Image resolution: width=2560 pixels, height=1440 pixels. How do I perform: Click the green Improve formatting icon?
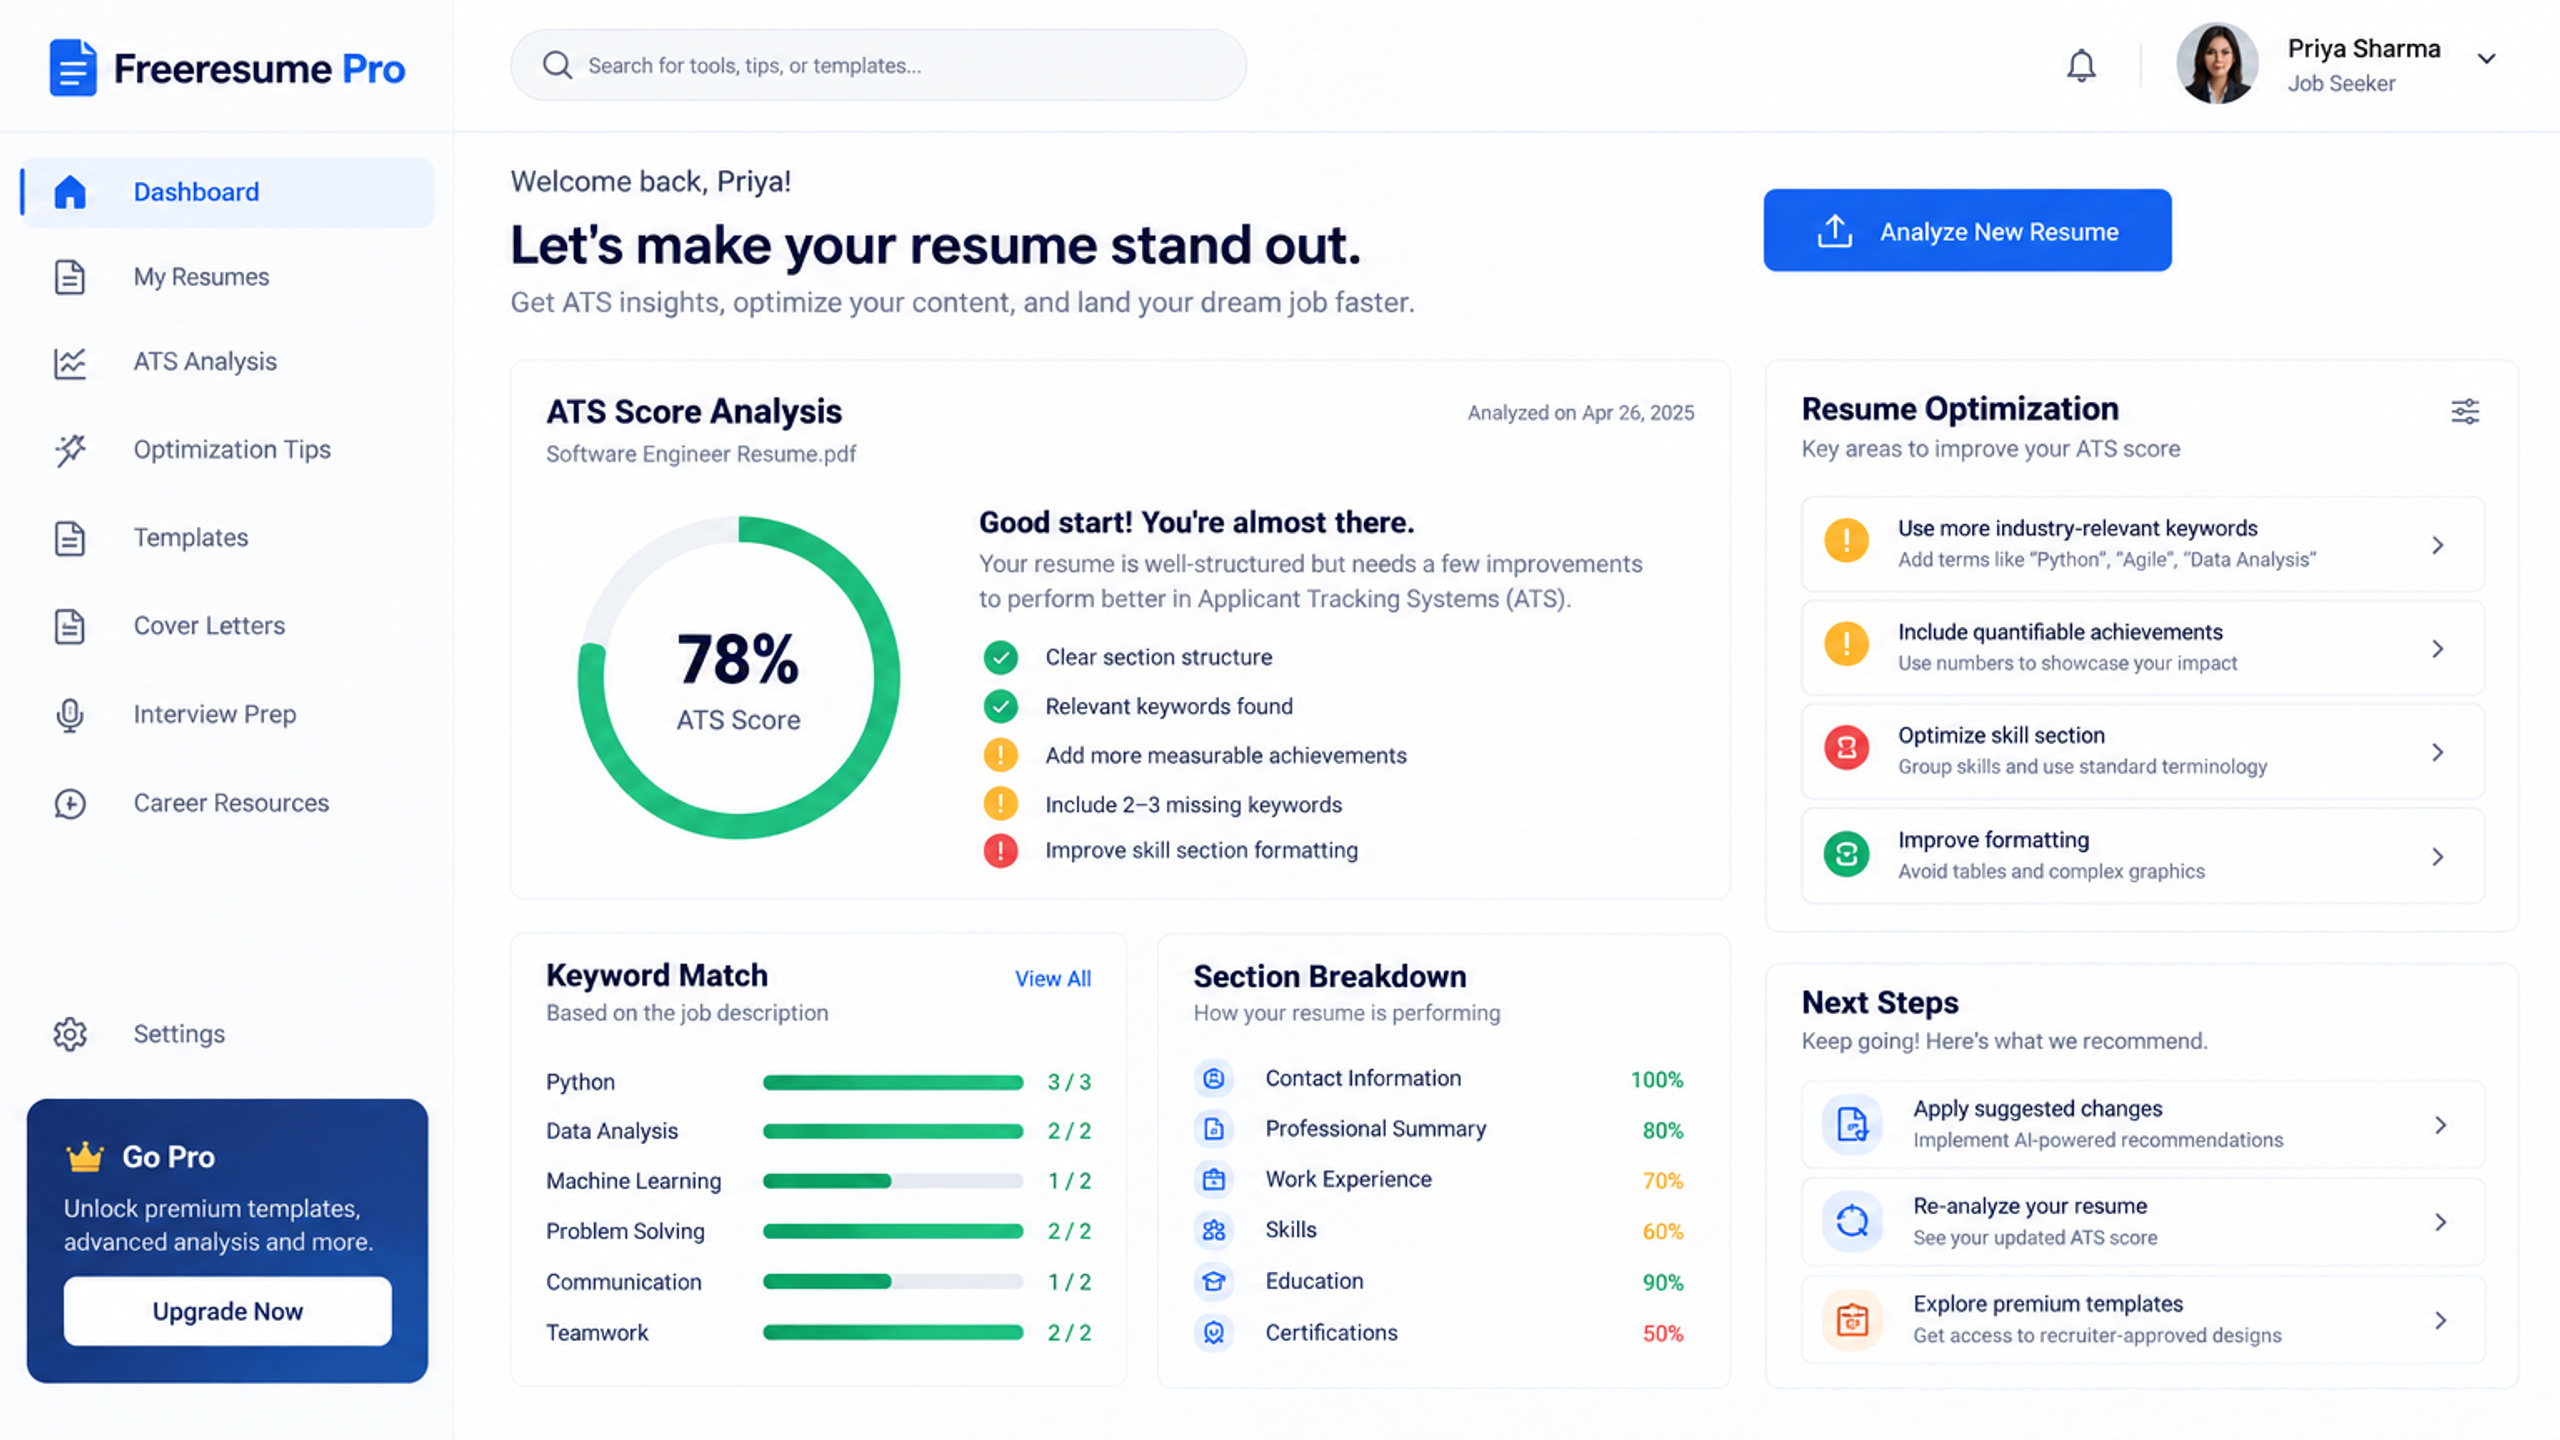click(x=1846, y=854)
